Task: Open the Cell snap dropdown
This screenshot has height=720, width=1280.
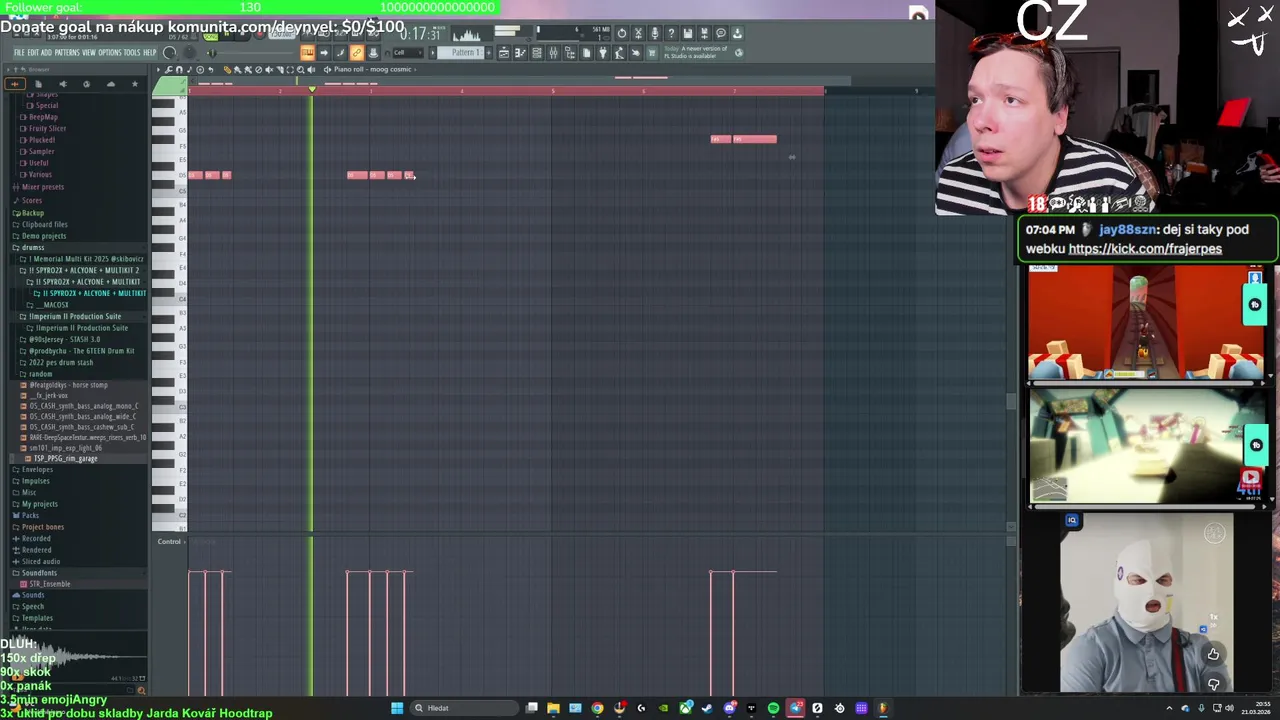Action: 408,53
